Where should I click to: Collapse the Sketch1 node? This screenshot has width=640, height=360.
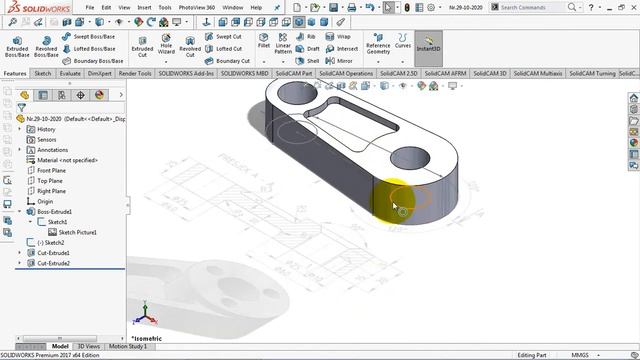tap(30, 222)
